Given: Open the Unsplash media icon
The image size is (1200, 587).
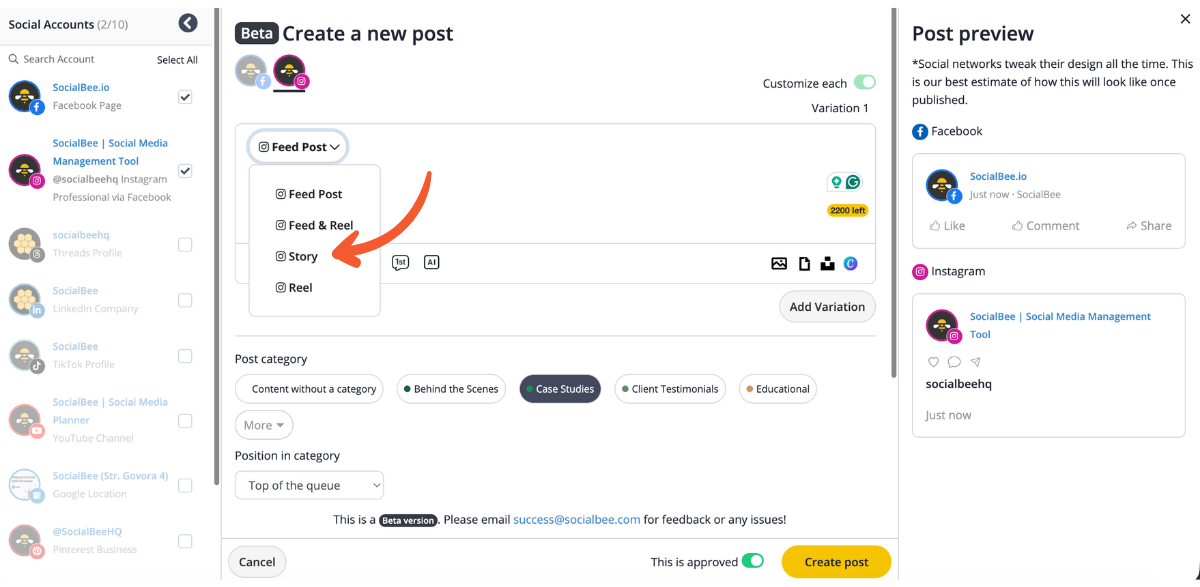Looking at the screenshot, I should (827, 264).
